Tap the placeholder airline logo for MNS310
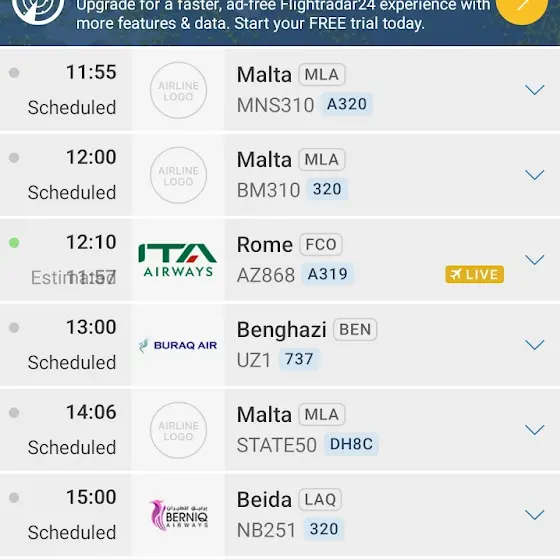 pos(178,90)
